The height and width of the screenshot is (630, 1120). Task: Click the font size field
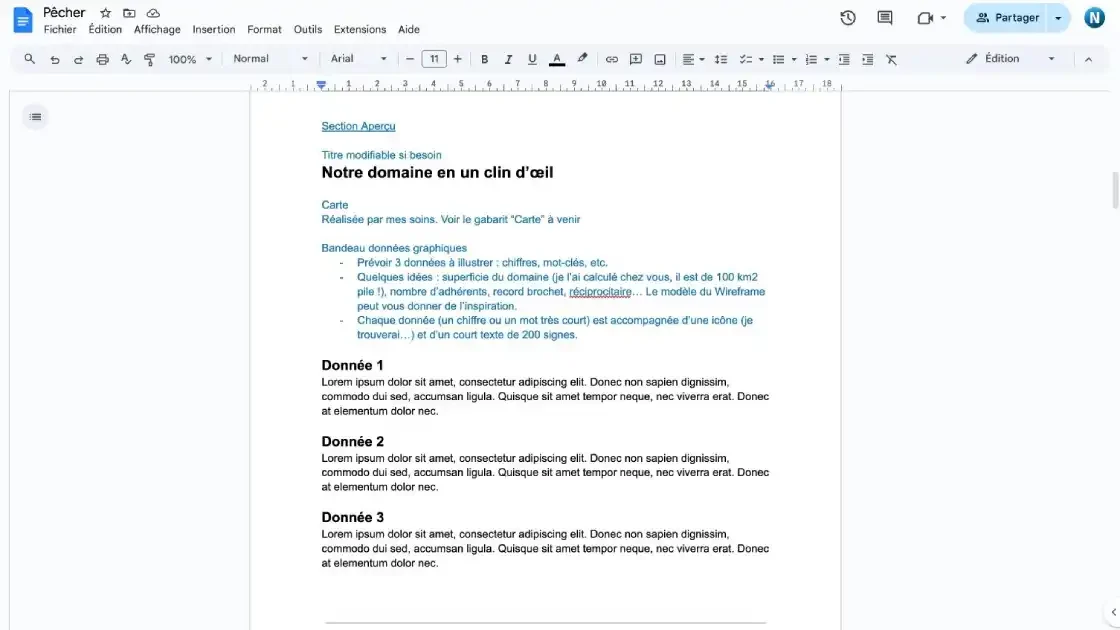(434, 59)
